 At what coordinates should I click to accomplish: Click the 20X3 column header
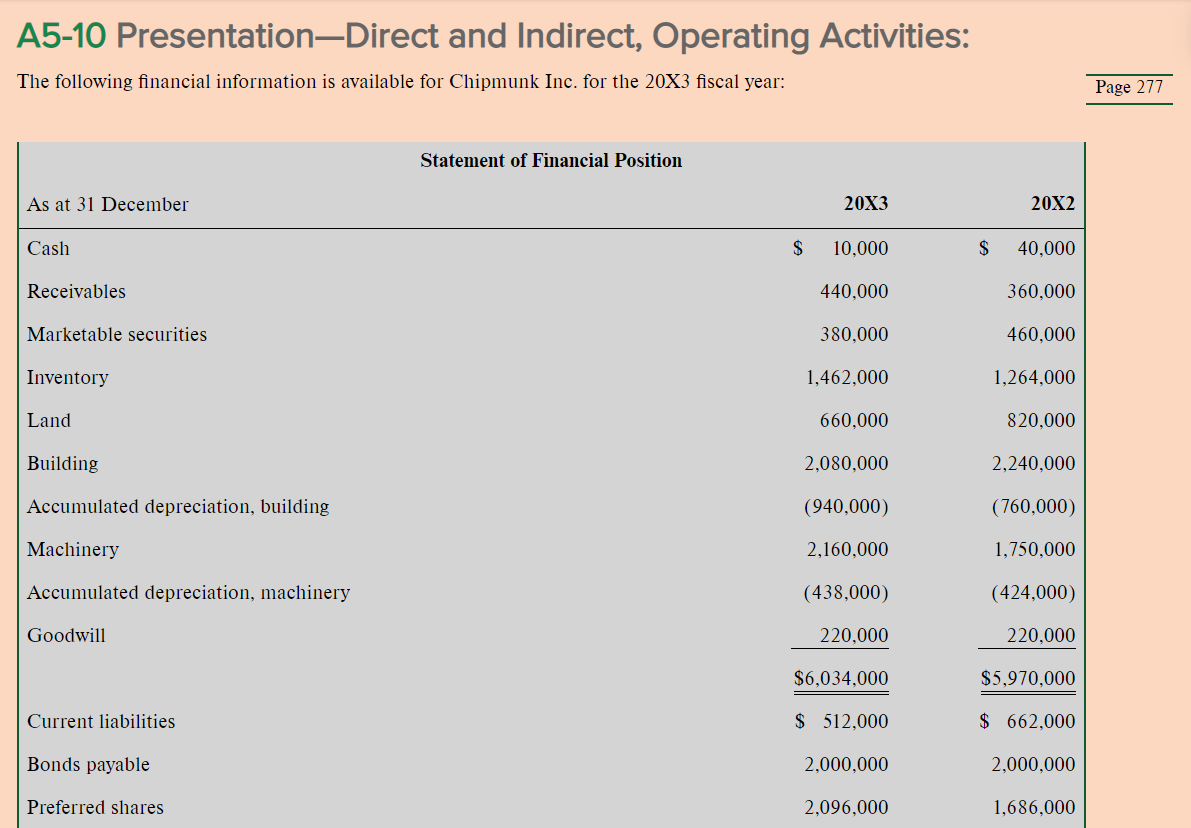[x=865, y=204]
